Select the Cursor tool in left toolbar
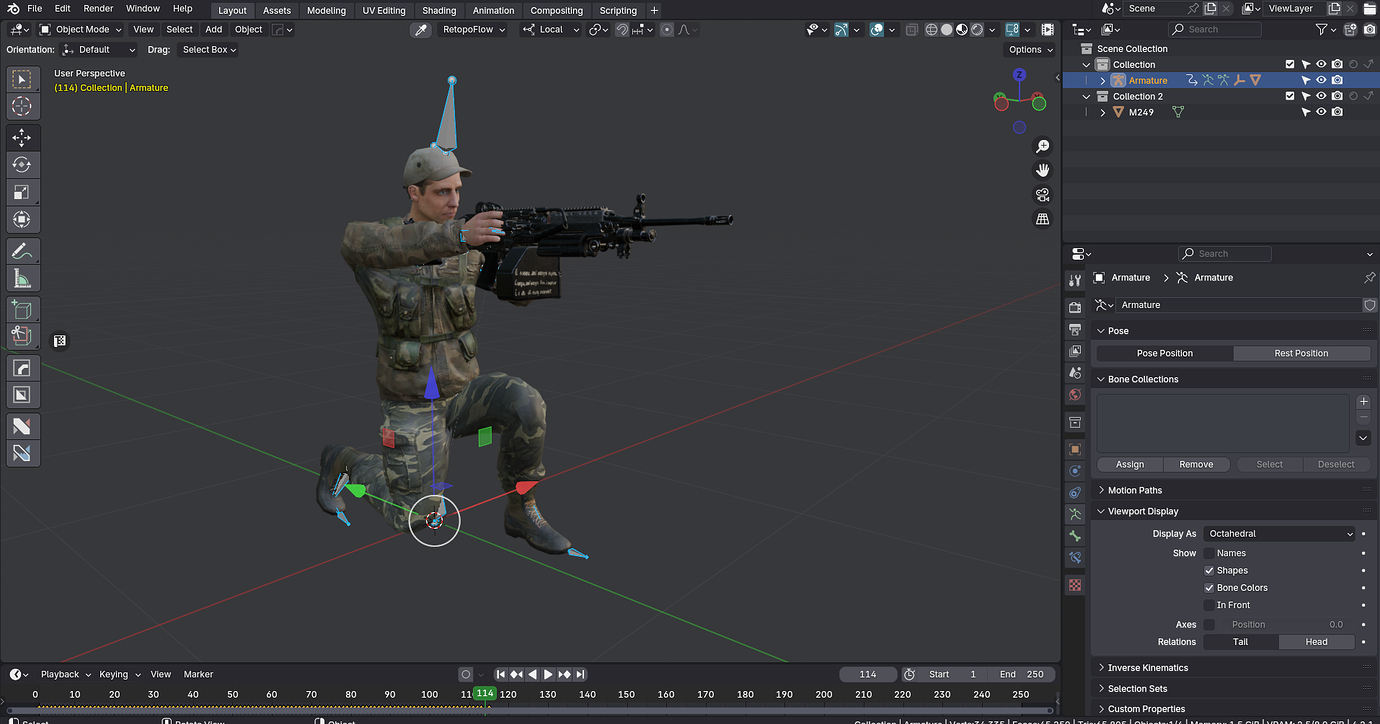This screenshot has width=1380, height=724. [x=22, y=106]
